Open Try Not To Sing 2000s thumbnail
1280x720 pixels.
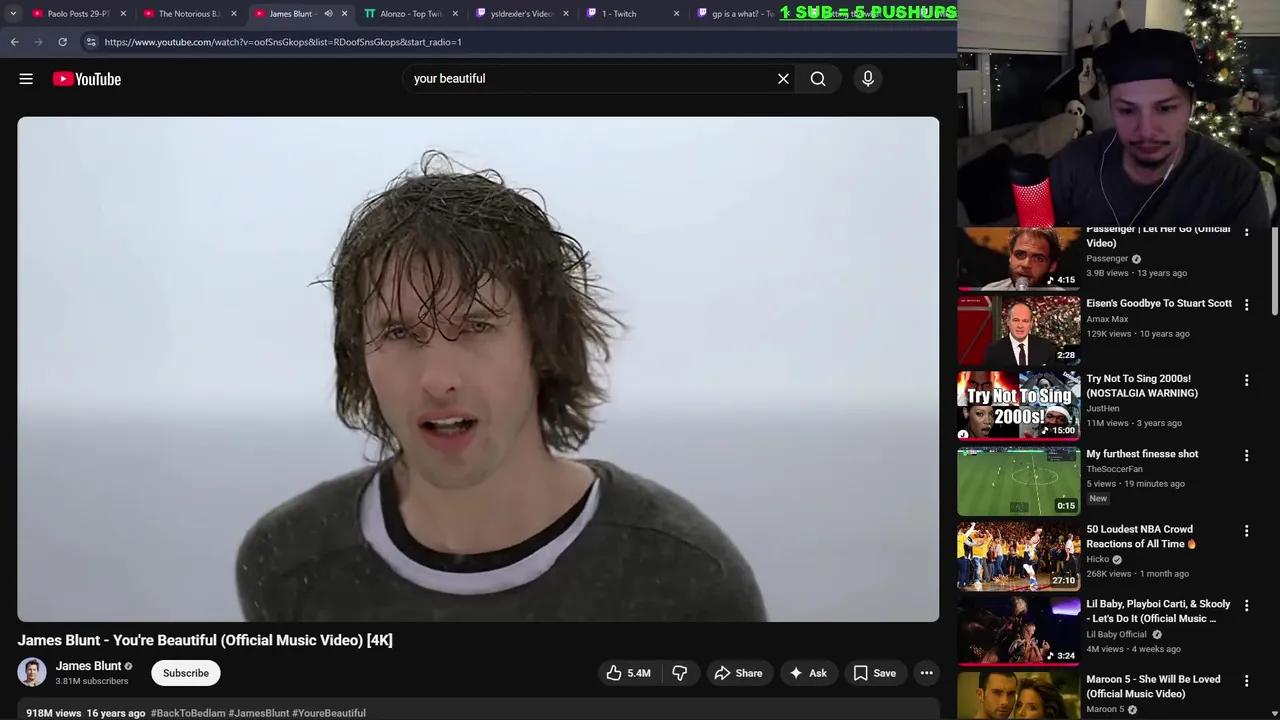click(x=1018, y=406)
